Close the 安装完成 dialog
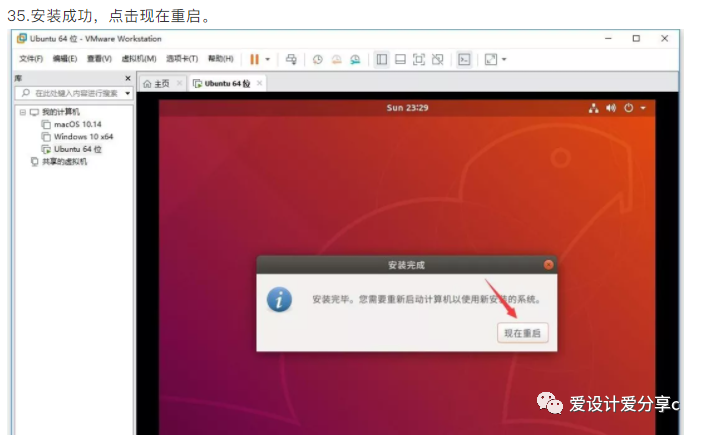 548,265
